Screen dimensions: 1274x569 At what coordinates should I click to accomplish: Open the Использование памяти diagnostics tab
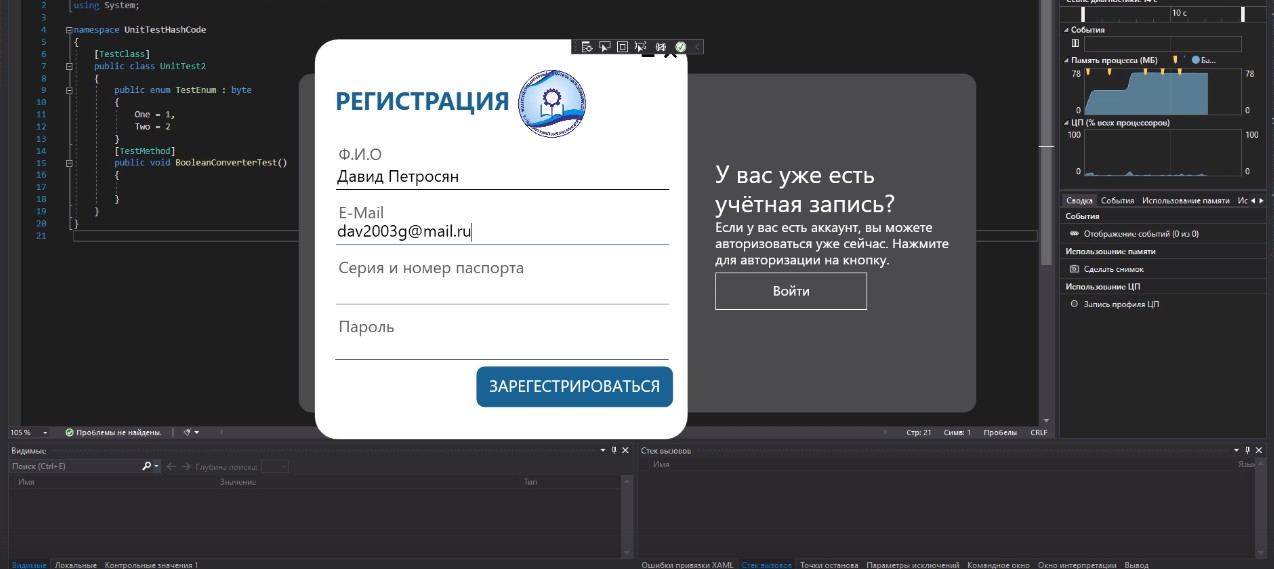click(1186, 201)
